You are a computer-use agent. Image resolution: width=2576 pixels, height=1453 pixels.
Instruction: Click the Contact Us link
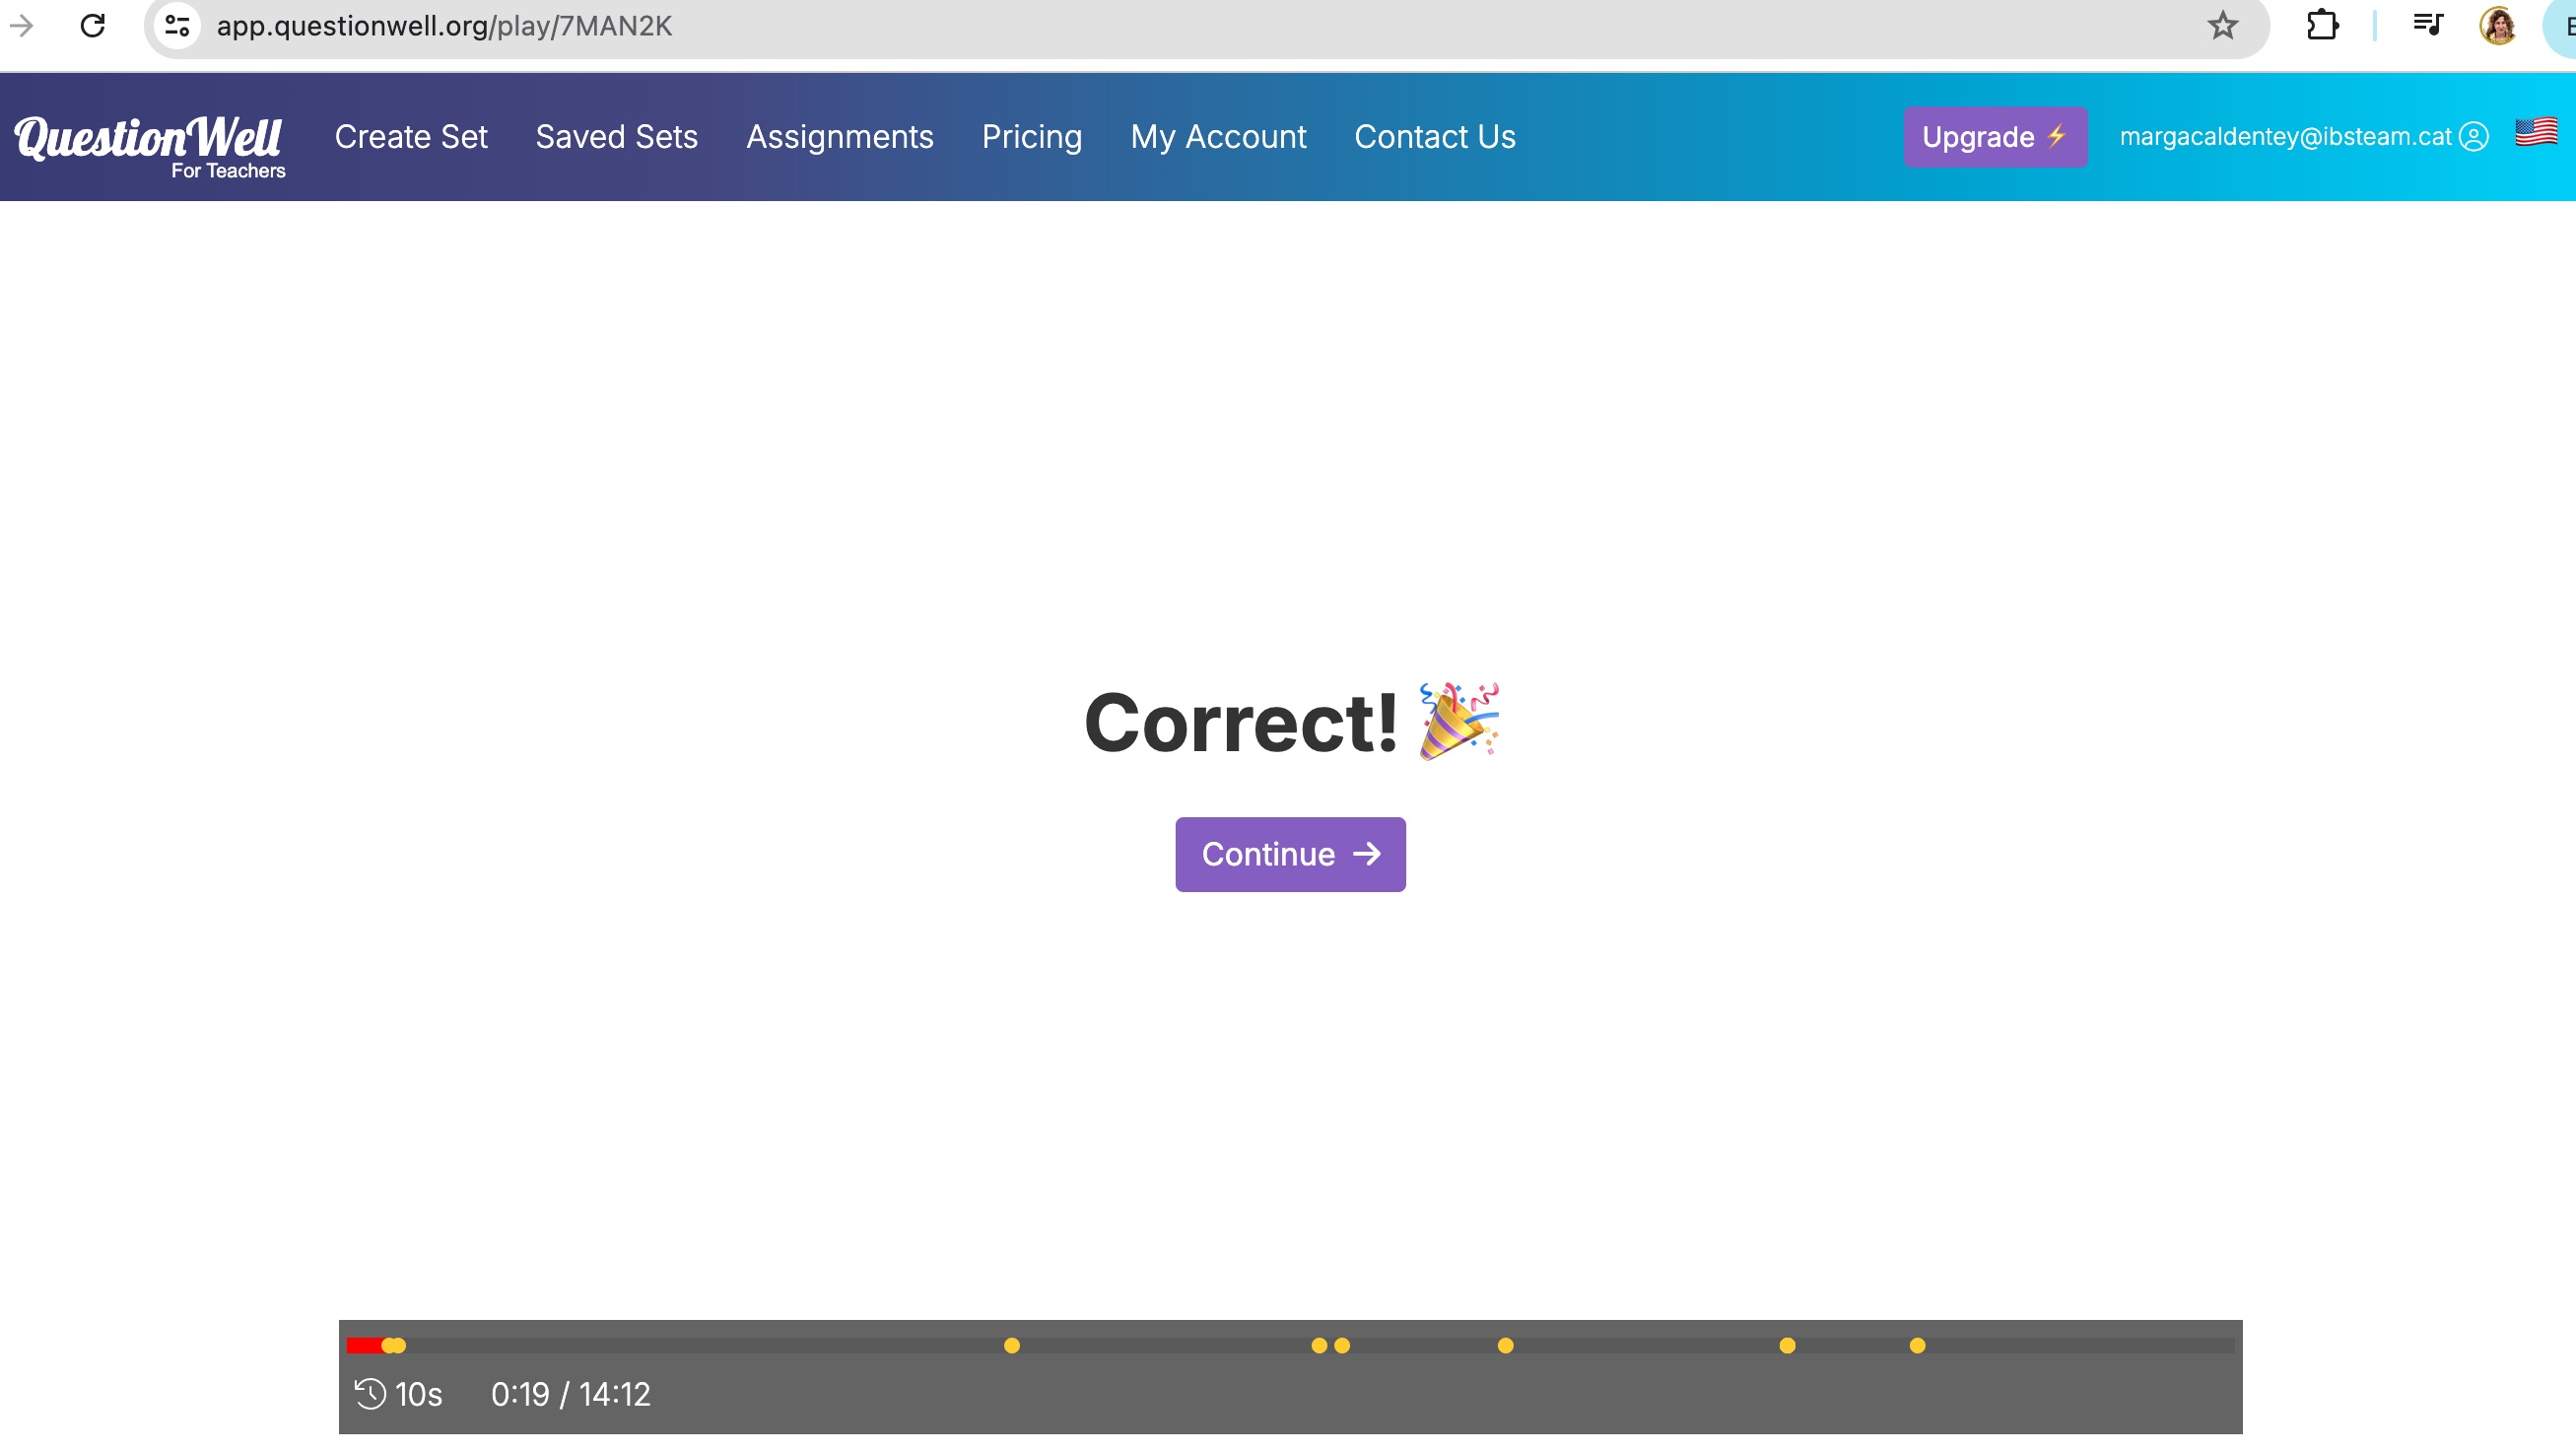coord(1434,137)
